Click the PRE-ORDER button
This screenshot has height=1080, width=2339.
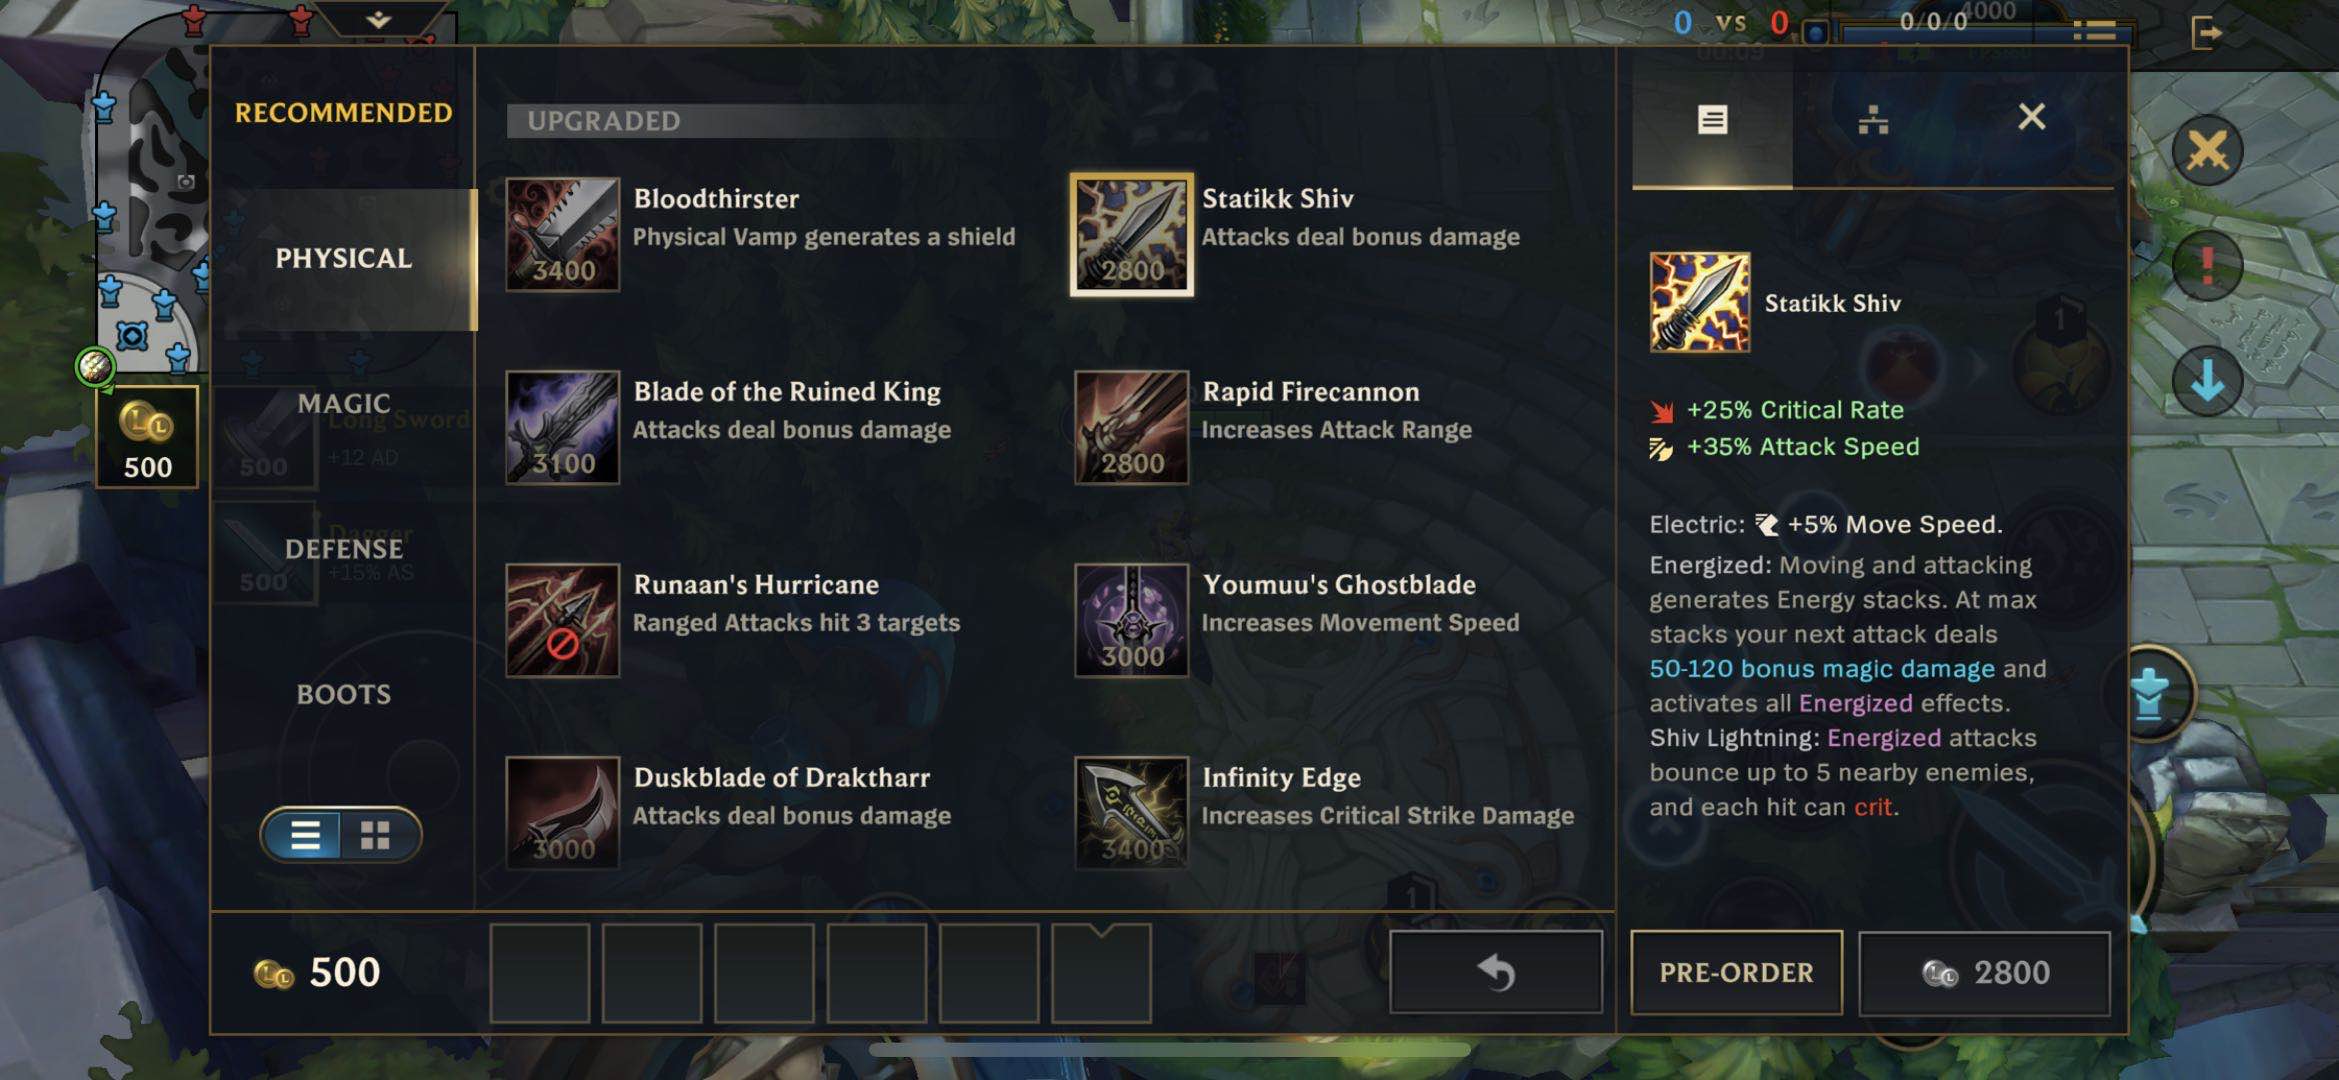1736,973
